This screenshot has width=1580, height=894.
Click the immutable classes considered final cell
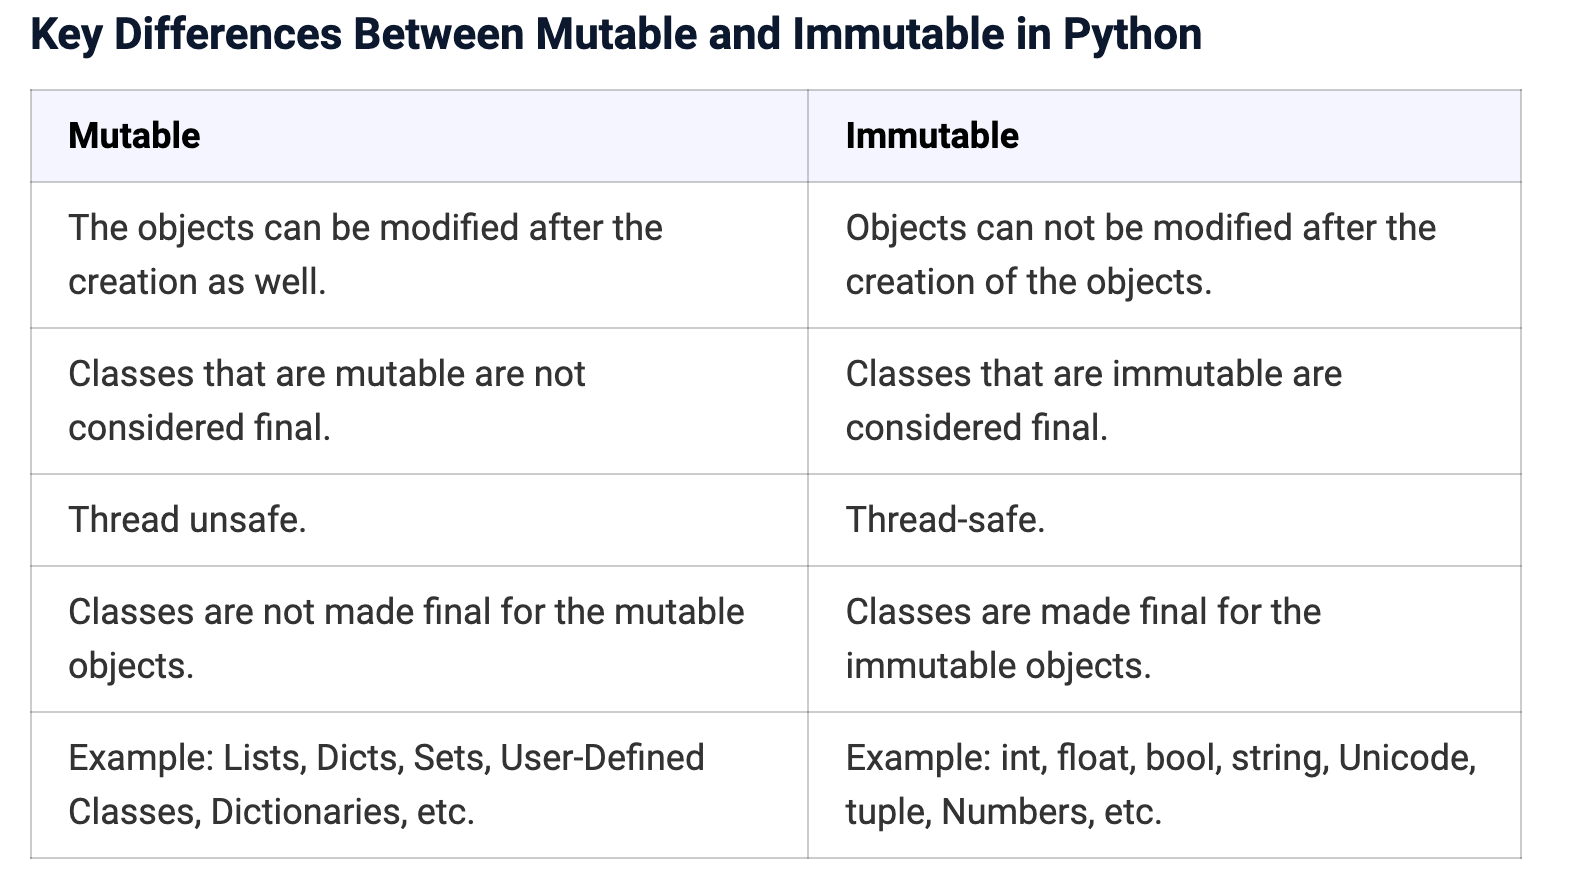click(1164, 401)
